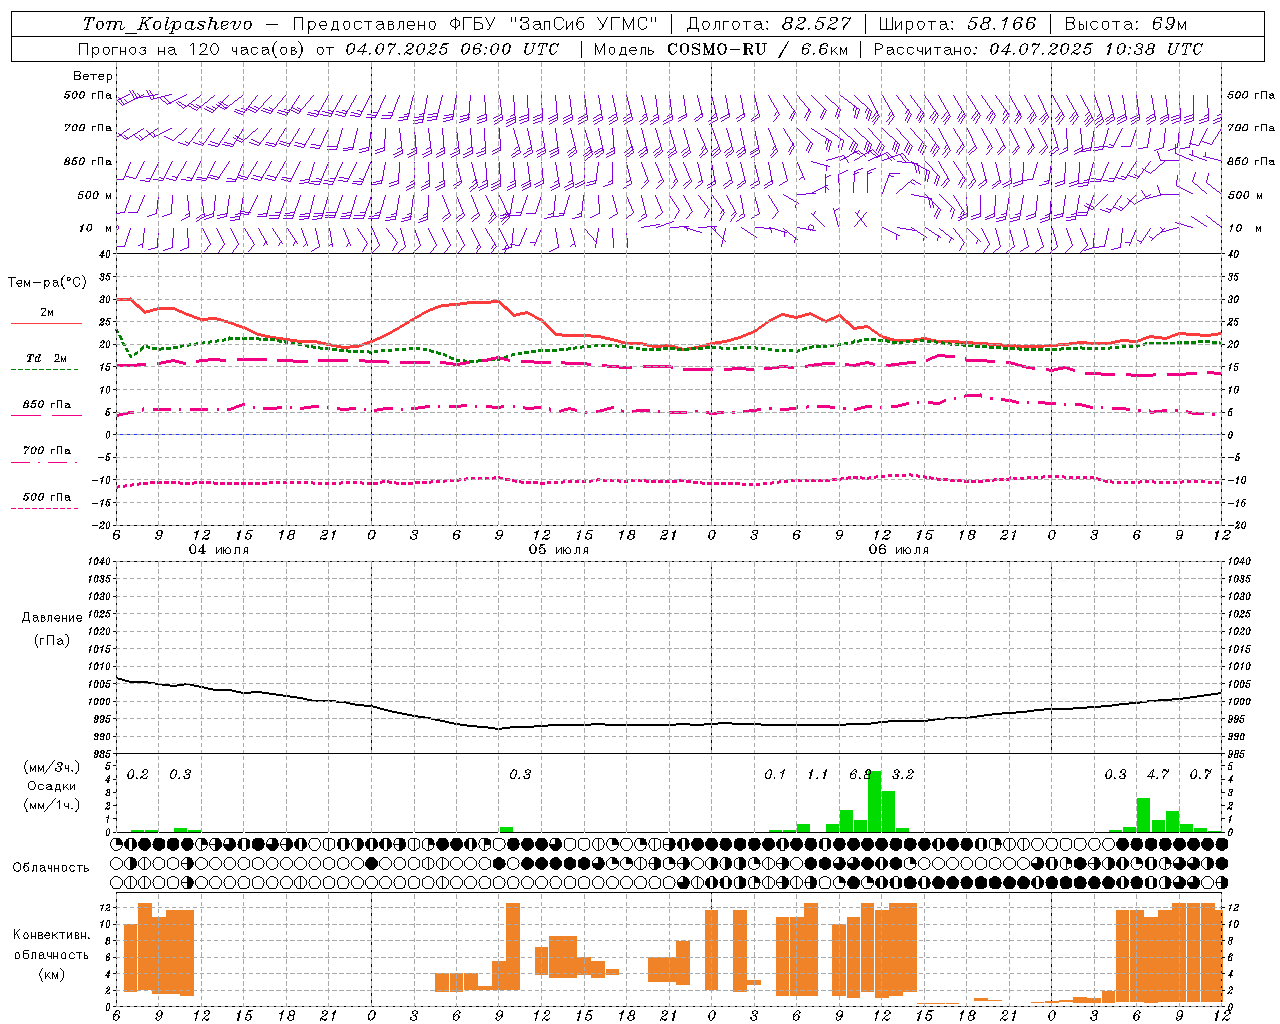Click the longitude value Долгота: 82.527
Image resolution: width=1280 pixels, height=1024 pixels.
pos(769,24)
